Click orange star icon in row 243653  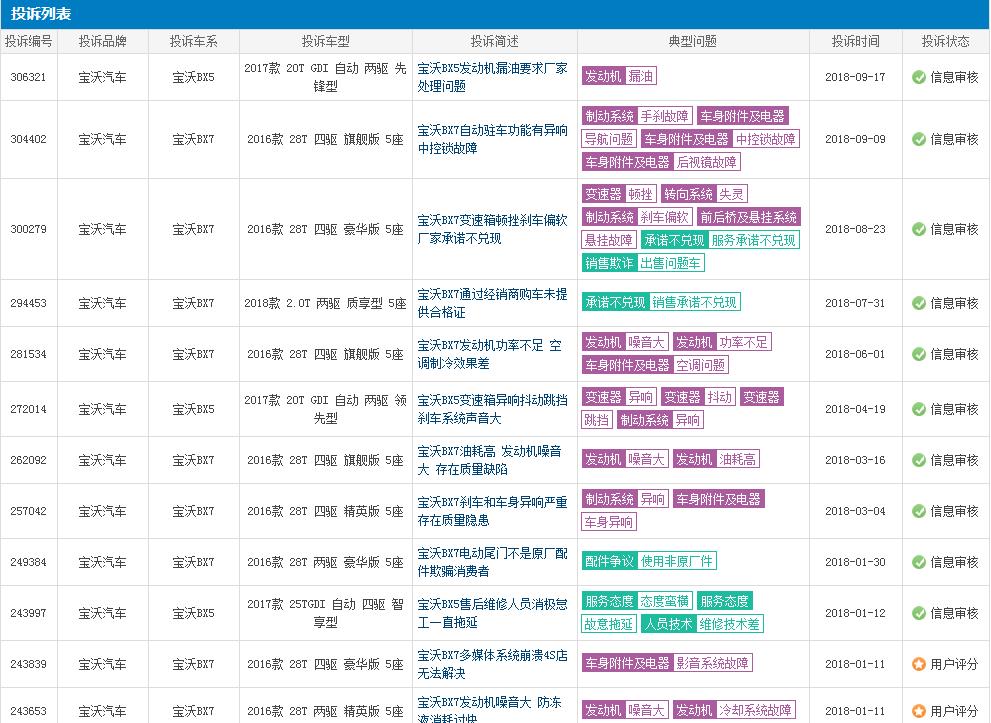[919, 711]
